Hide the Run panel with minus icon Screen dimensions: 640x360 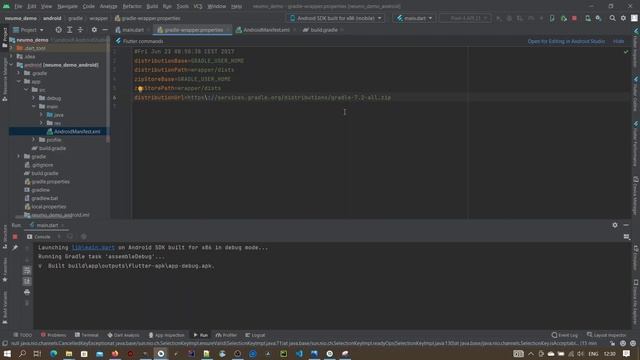(x=626, y=225)
